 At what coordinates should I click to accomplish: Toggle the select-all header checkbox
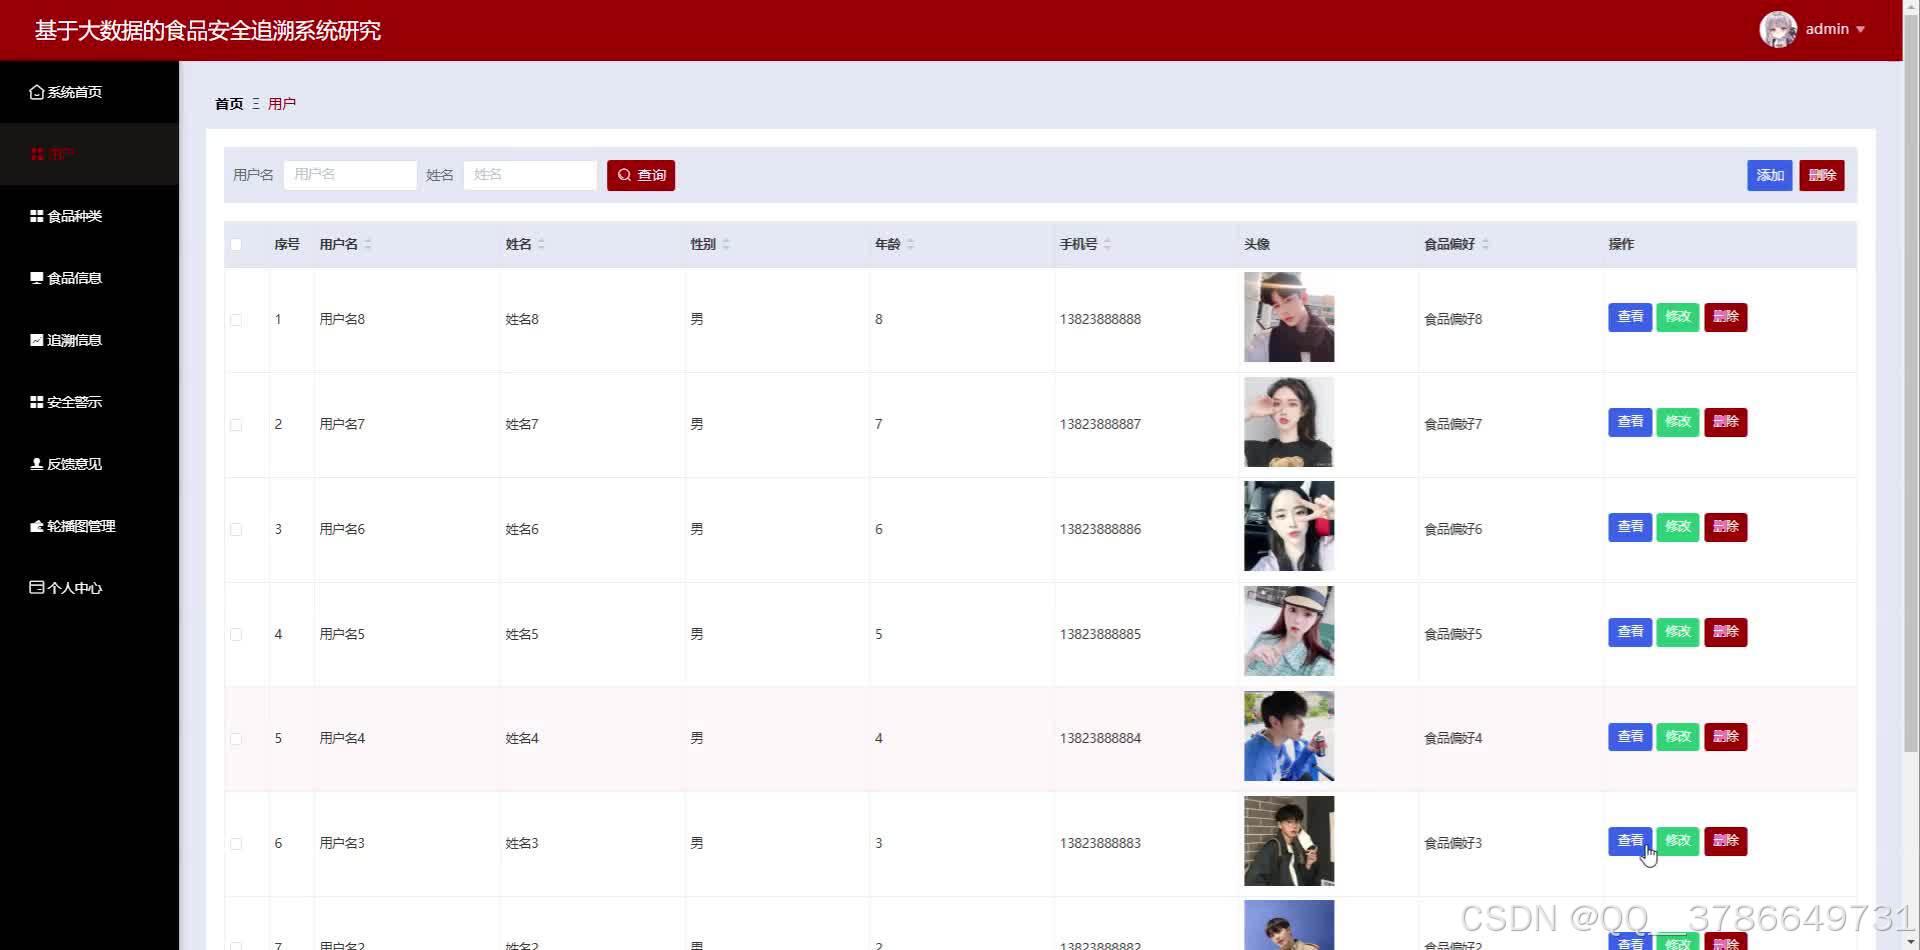tap(236, 244)
